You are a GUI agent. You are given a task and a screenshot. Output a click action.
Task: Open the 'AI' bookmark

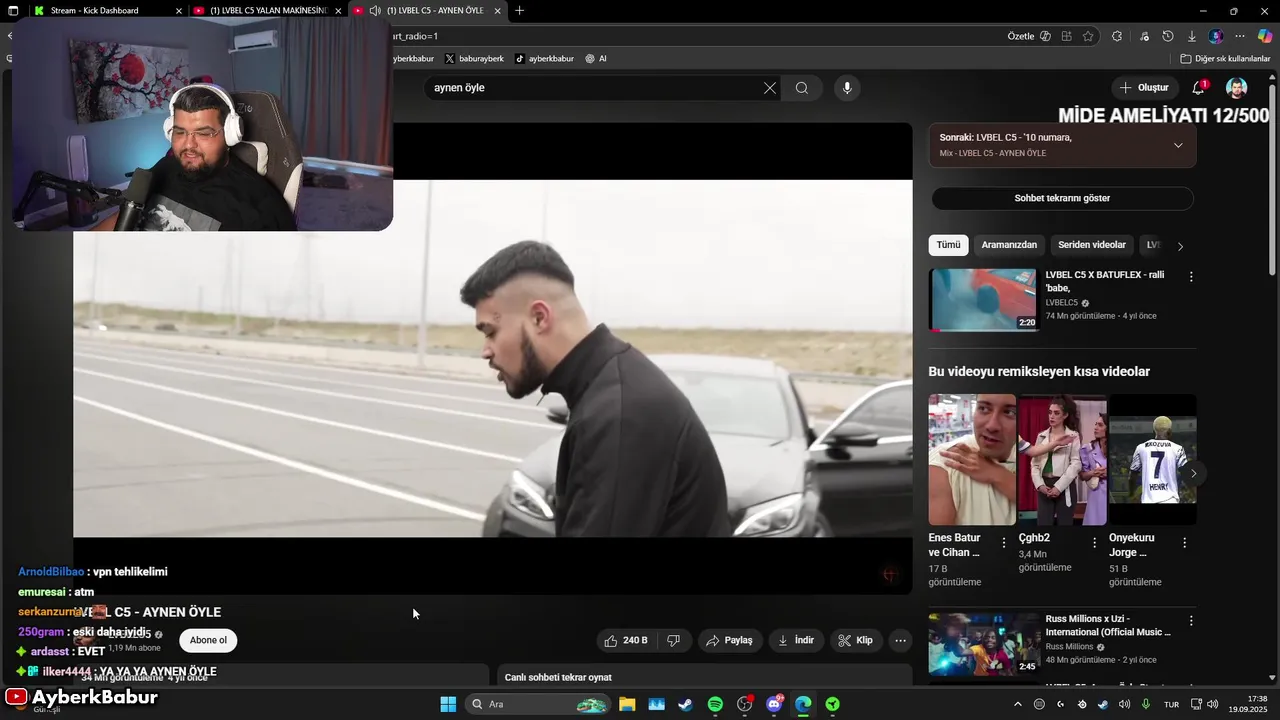pyautogui.click(x=596, y=59)
